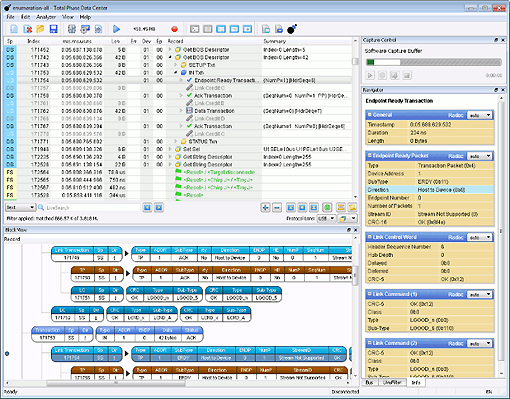Click the export data toolbar icon
The height and width of the screenshot is (399, 510).
279,29
